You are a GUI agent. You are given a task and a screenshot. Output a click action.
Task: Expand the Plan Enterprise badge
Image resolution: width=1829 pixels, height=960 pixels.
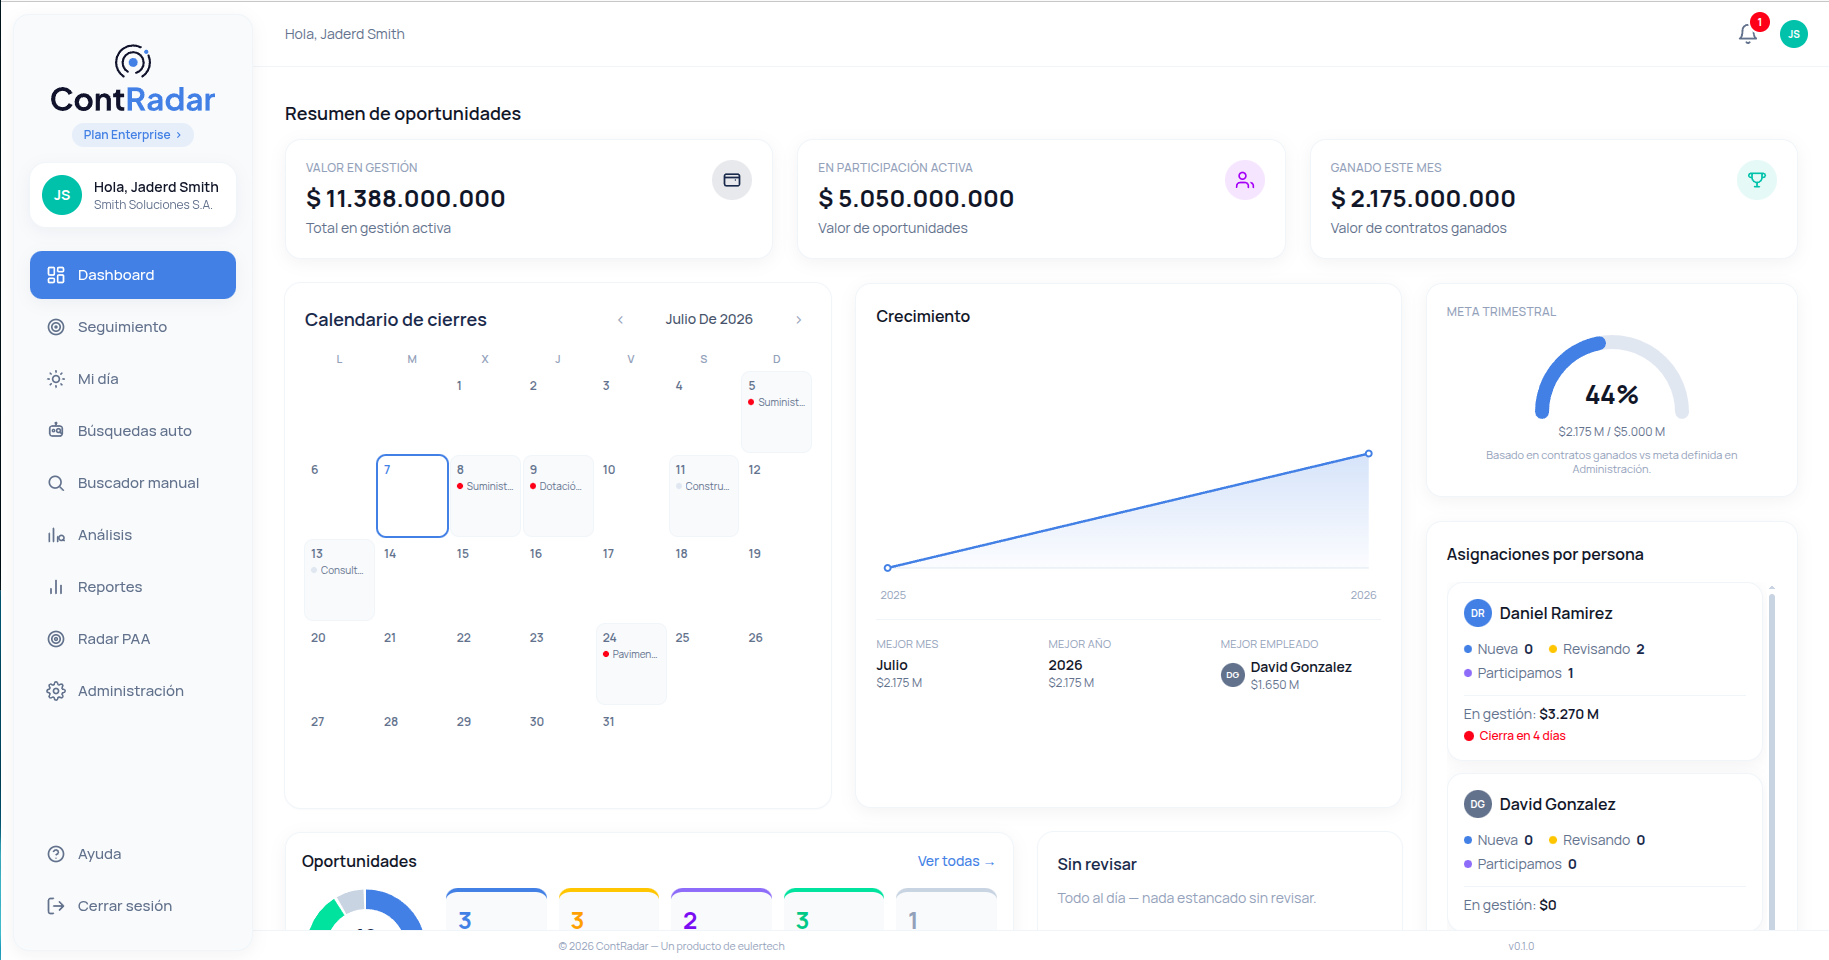click(x=133, y=135)
